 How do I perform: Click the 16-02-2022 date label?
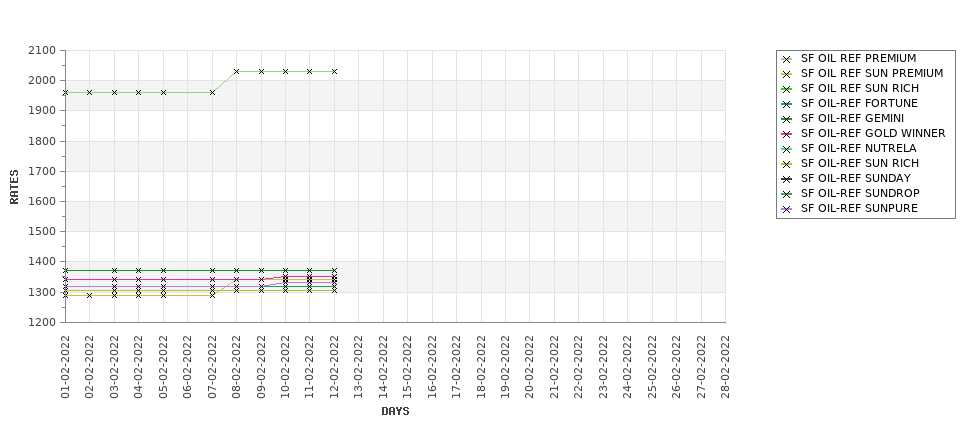432,367
